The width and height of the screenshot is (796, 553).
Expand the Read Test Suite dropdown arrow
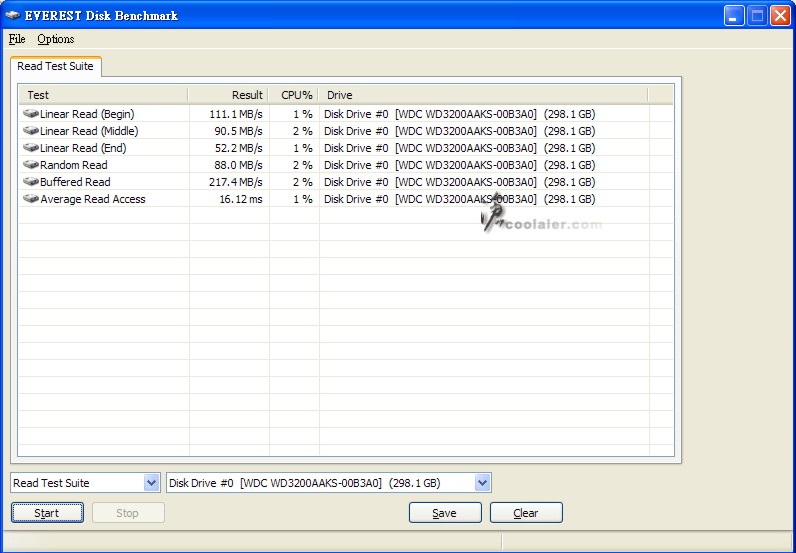pos(151,482)
